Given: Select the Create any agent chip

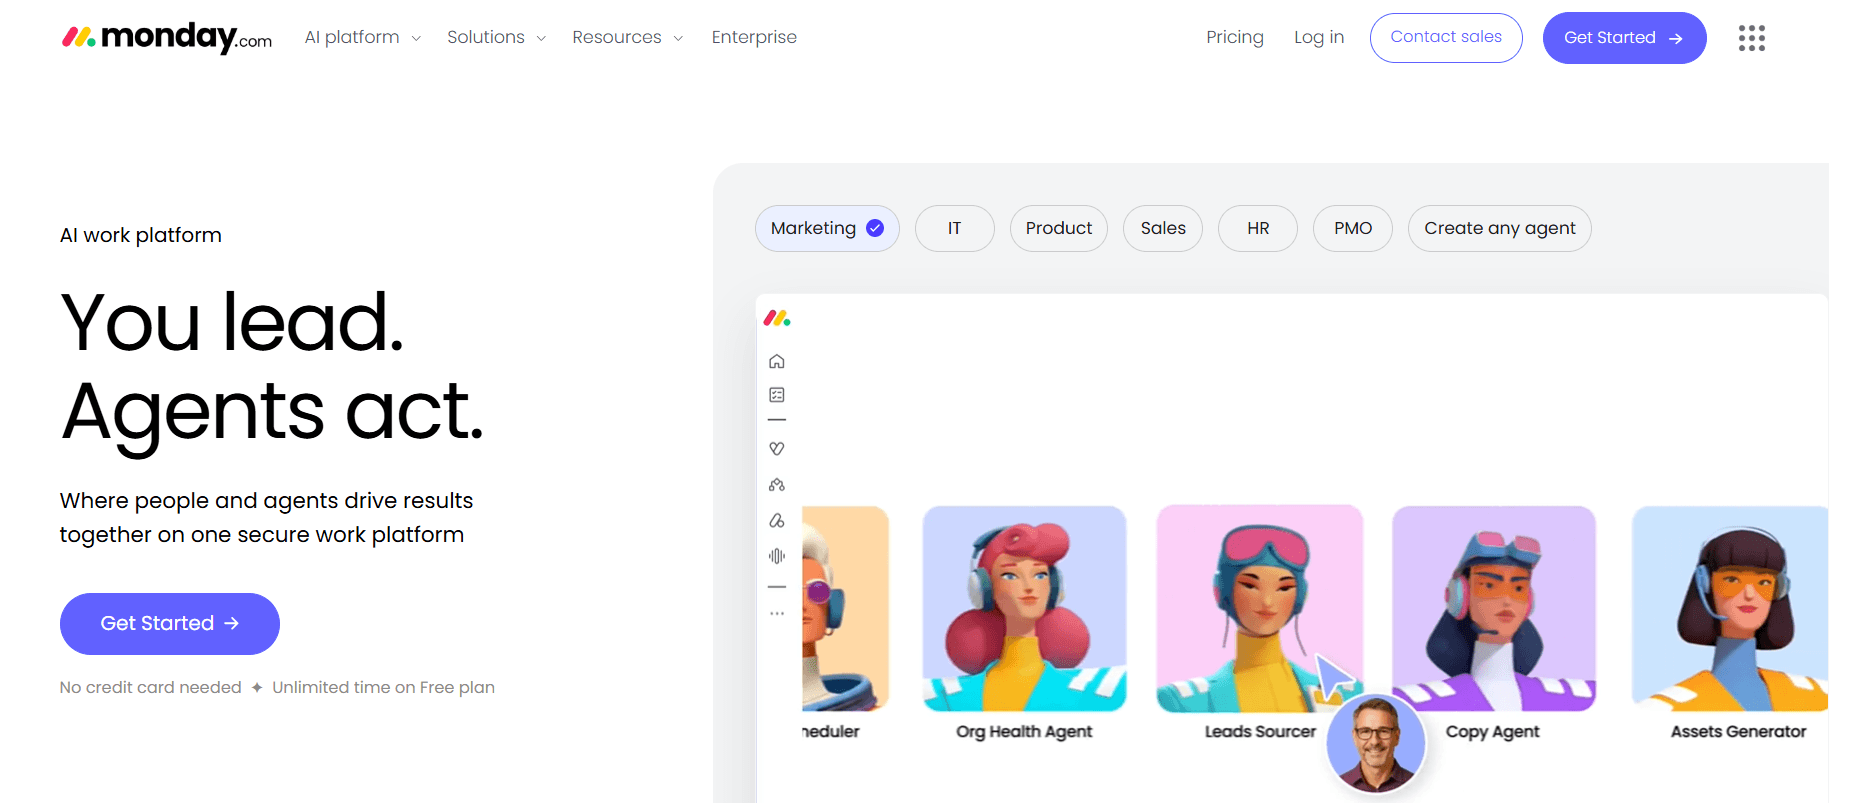Looking at the screenshot, I should coord(1500,228).
